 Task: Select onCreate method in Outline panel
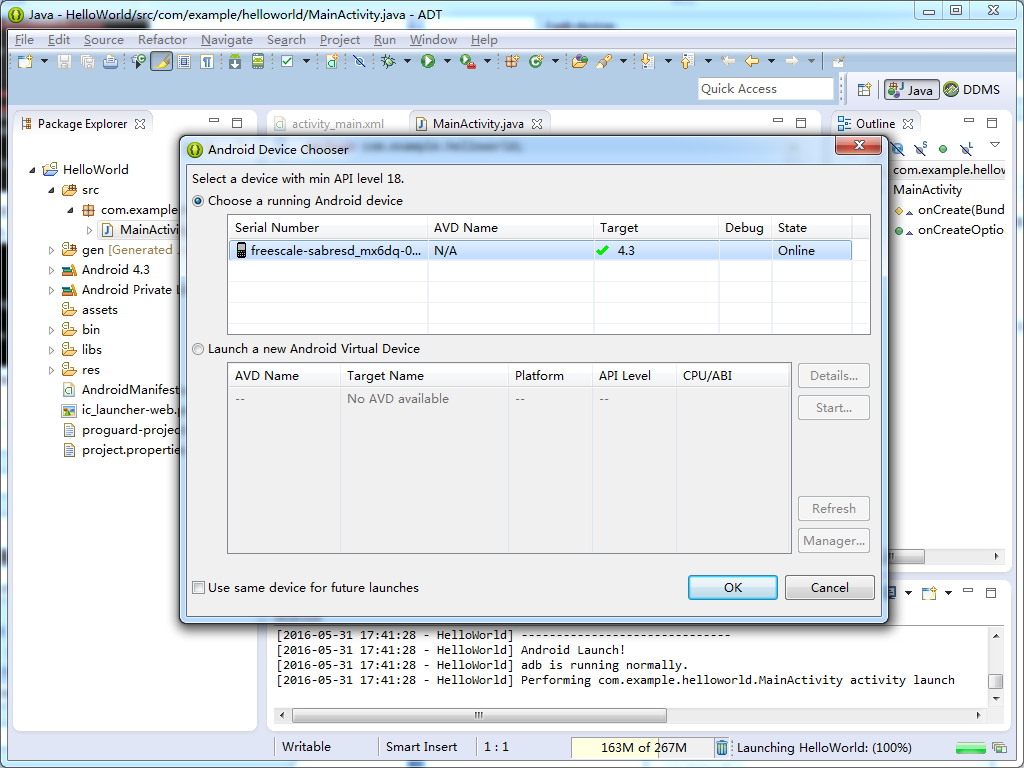point(950,210)
